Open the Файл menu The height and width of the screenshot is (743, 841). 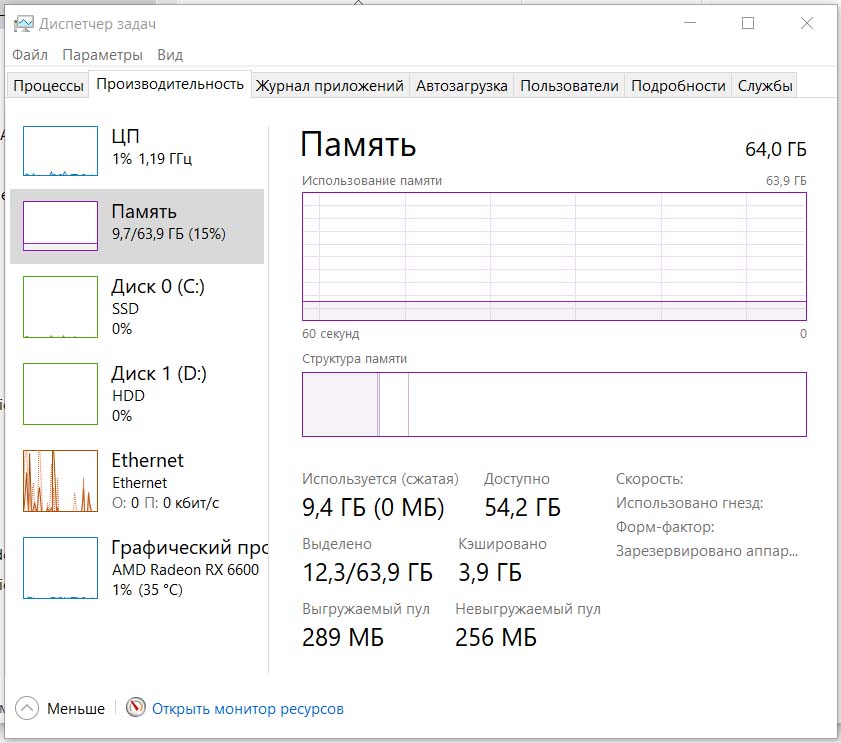(30, 55)
